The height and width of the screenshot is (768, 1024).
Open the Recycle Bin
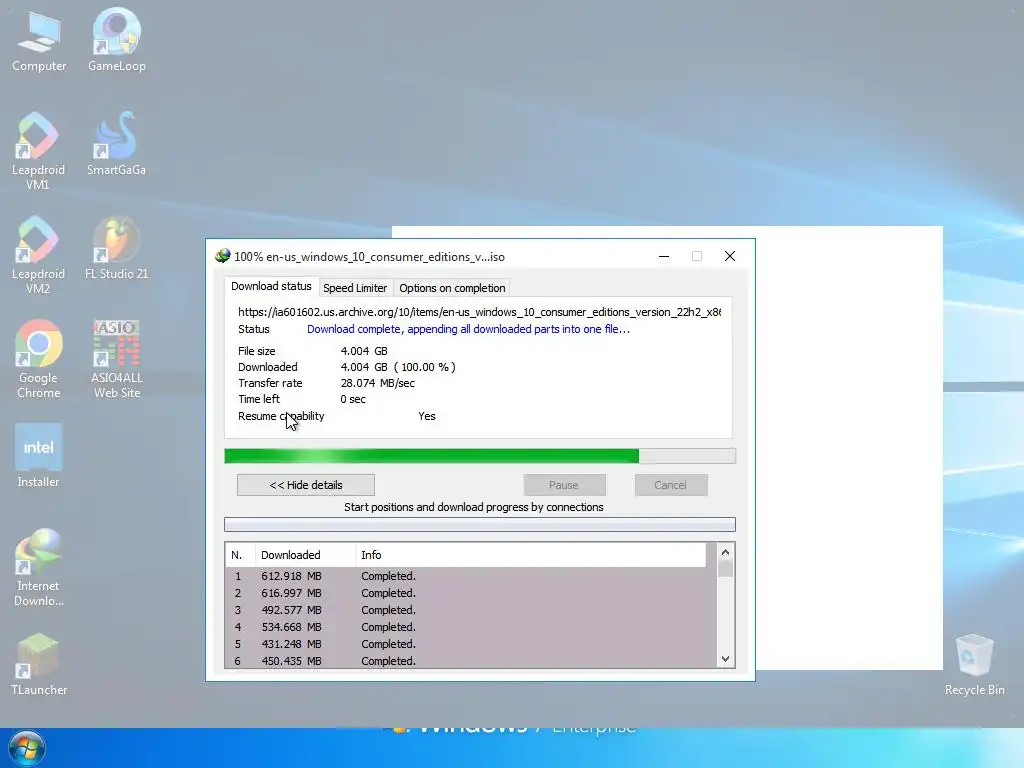click(974, 664)
